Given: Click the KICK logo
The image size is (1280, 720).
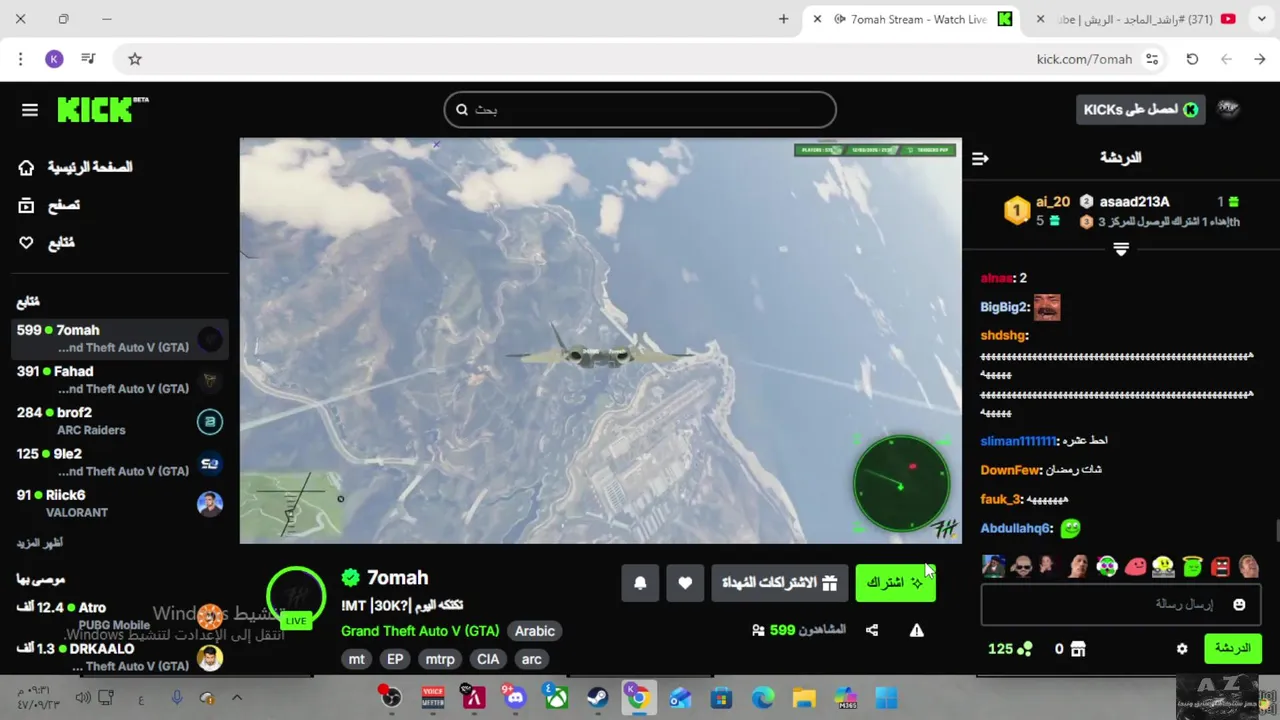Looking at the screenshot, I should tap(102, 109).
